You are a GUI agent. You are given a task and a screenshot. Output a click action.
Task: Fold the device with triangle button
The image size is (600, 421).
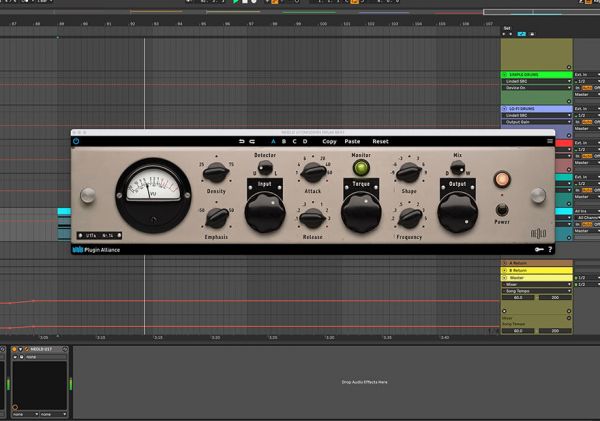pyautogui.click(x=21, y=349)
